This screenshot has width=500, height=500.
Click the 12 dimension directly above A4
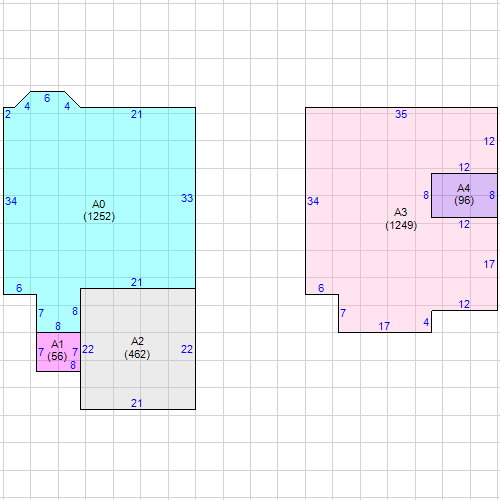(x=464, y=167)
